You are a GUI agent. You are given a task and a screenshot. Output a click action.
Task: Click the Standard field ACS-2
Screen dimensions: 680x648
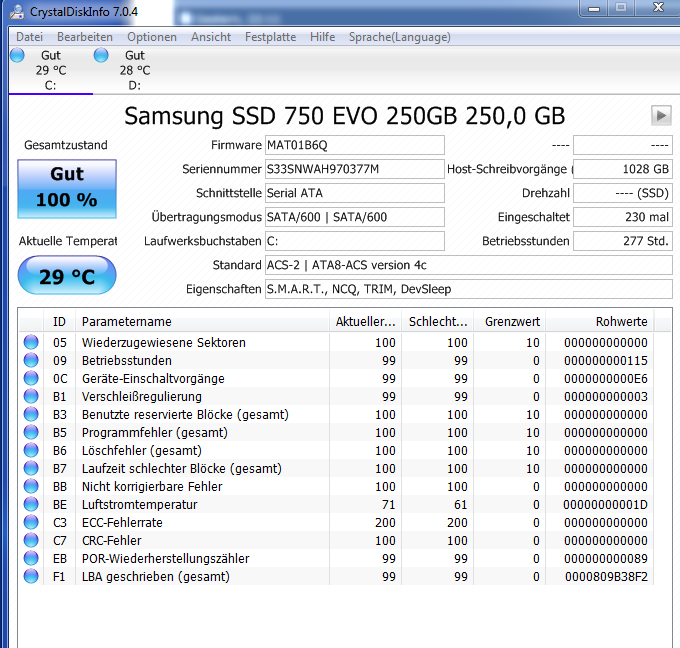coord(468,265)
